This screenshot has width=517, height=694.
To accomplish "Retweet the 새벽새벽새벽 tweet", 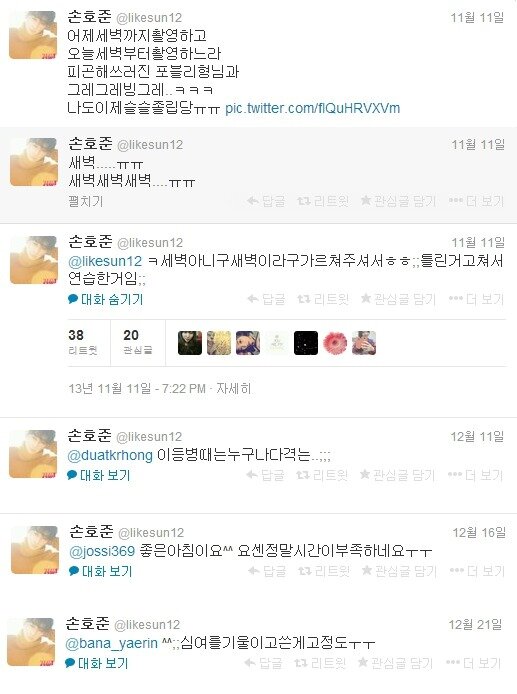I will (323, 201).
